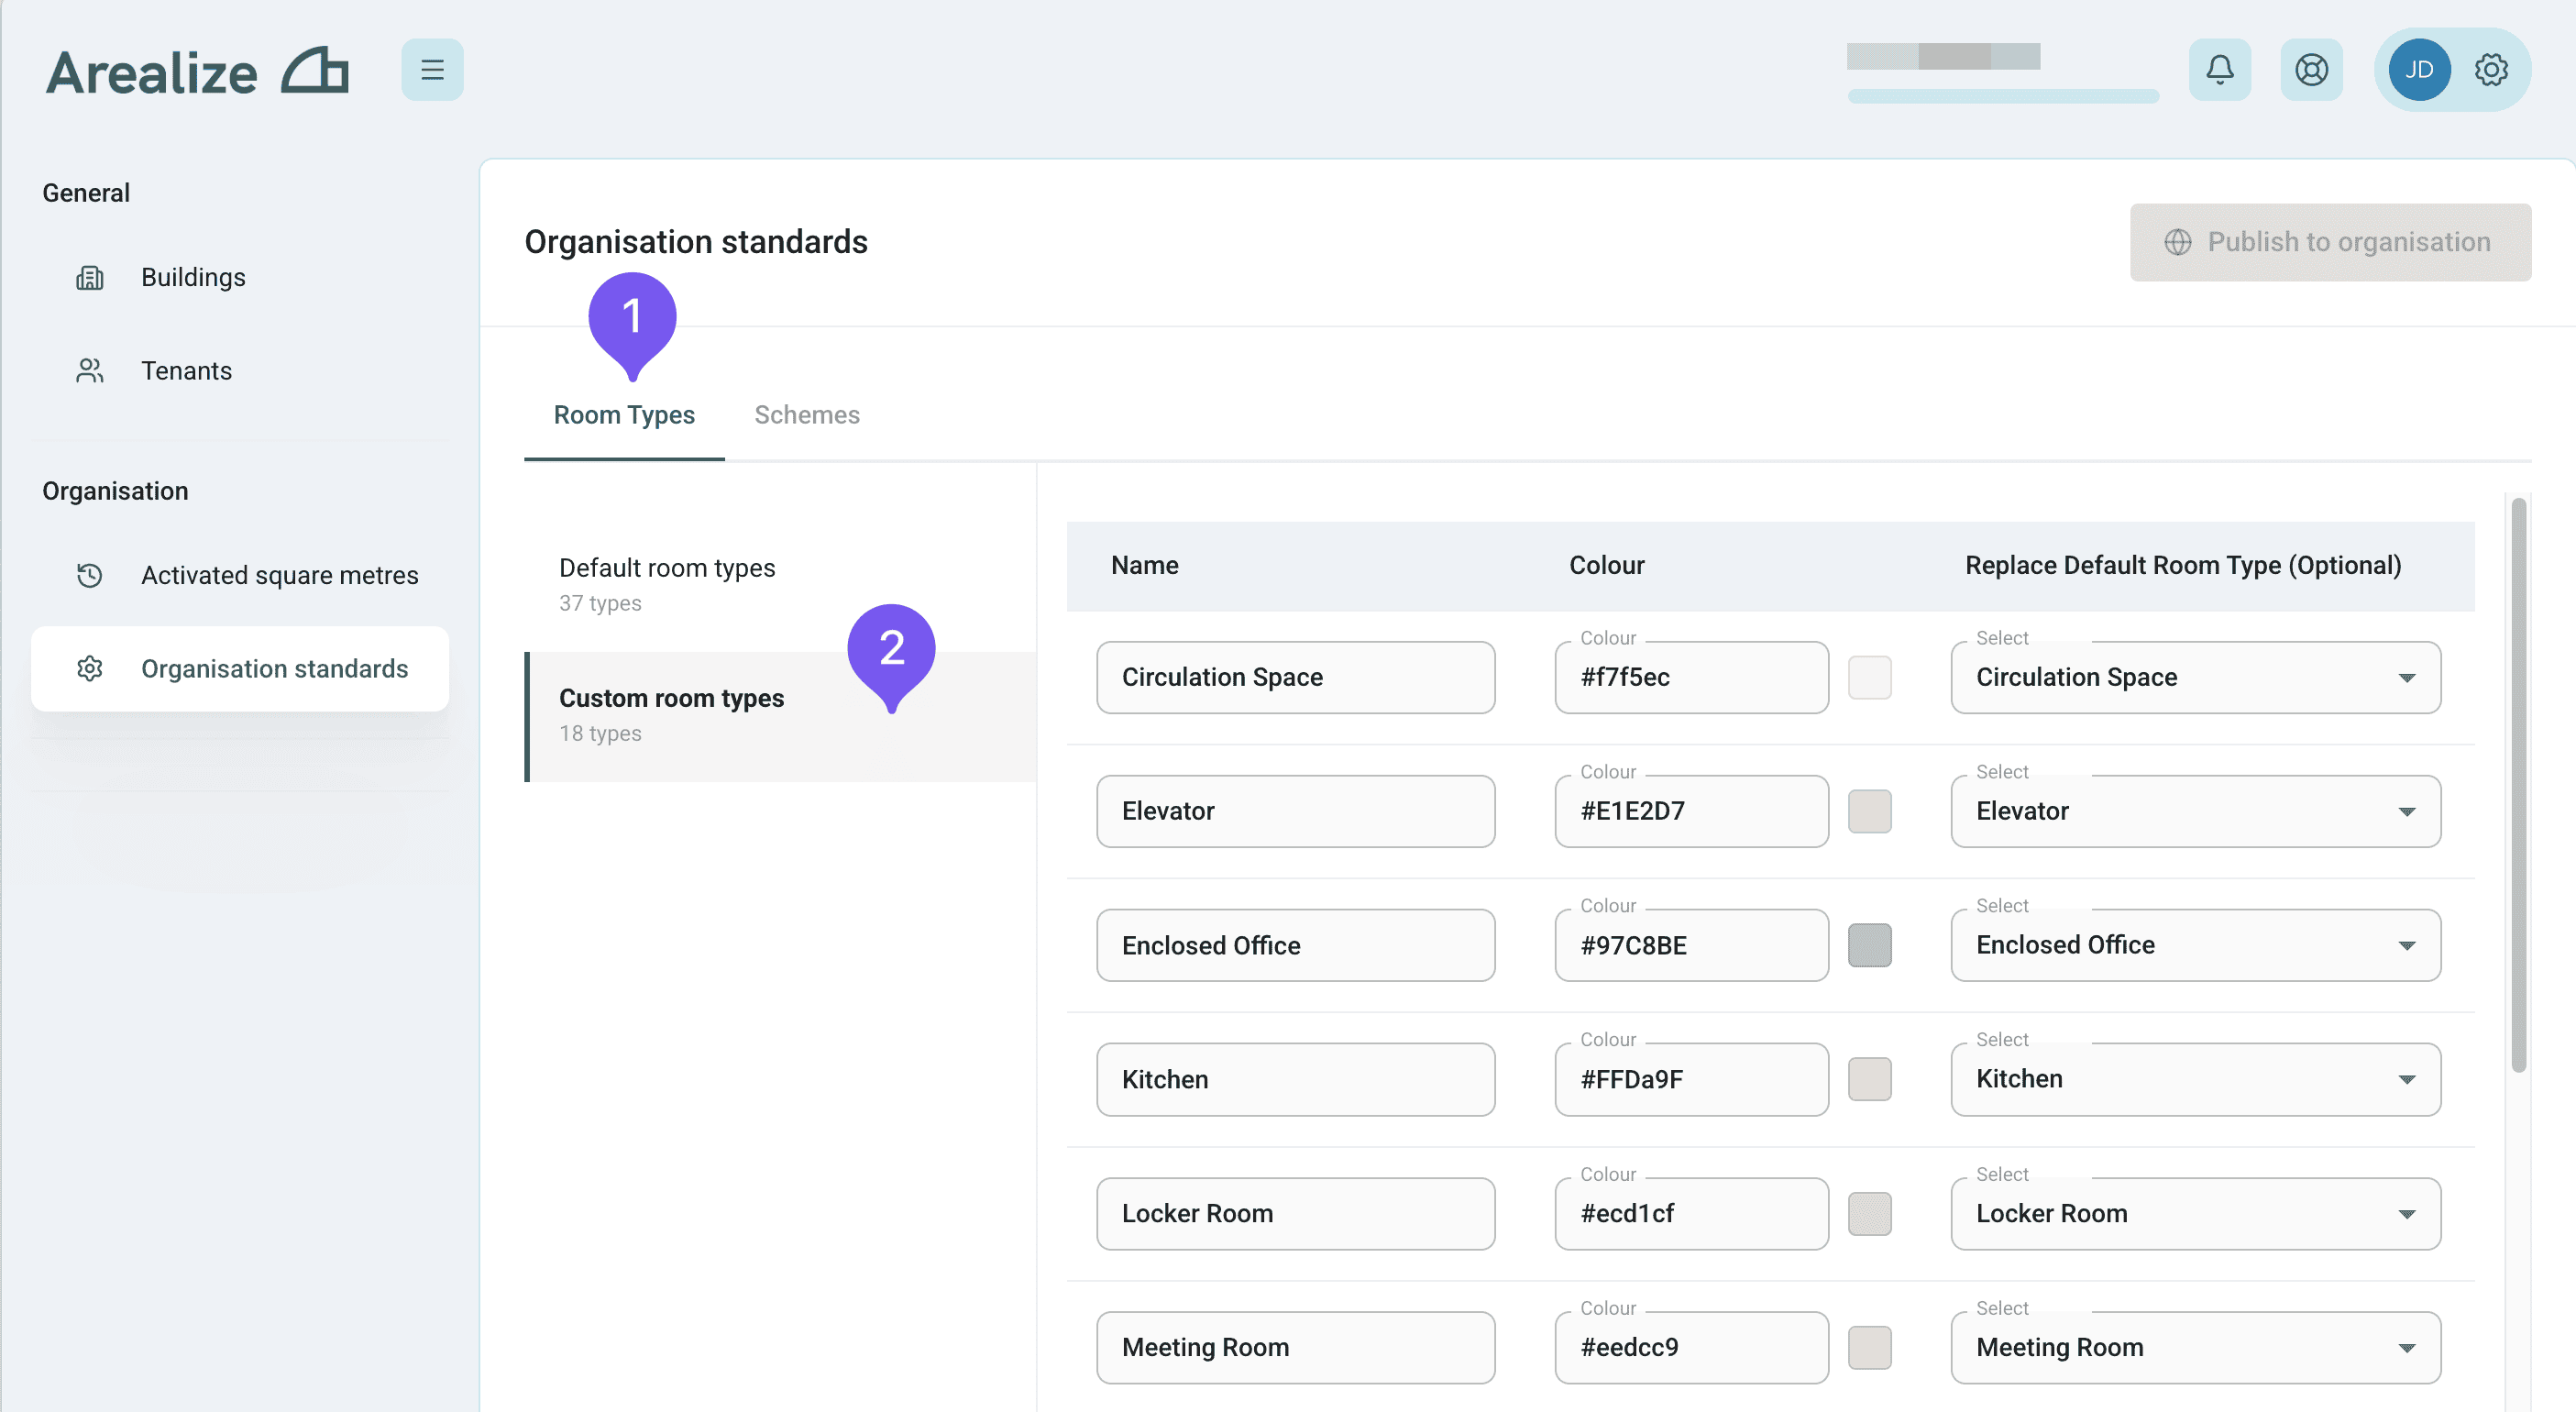This screenshot has height=1412, width=2576.
Task: Edit Kitchen name field
Action: click(1295, 1079)
